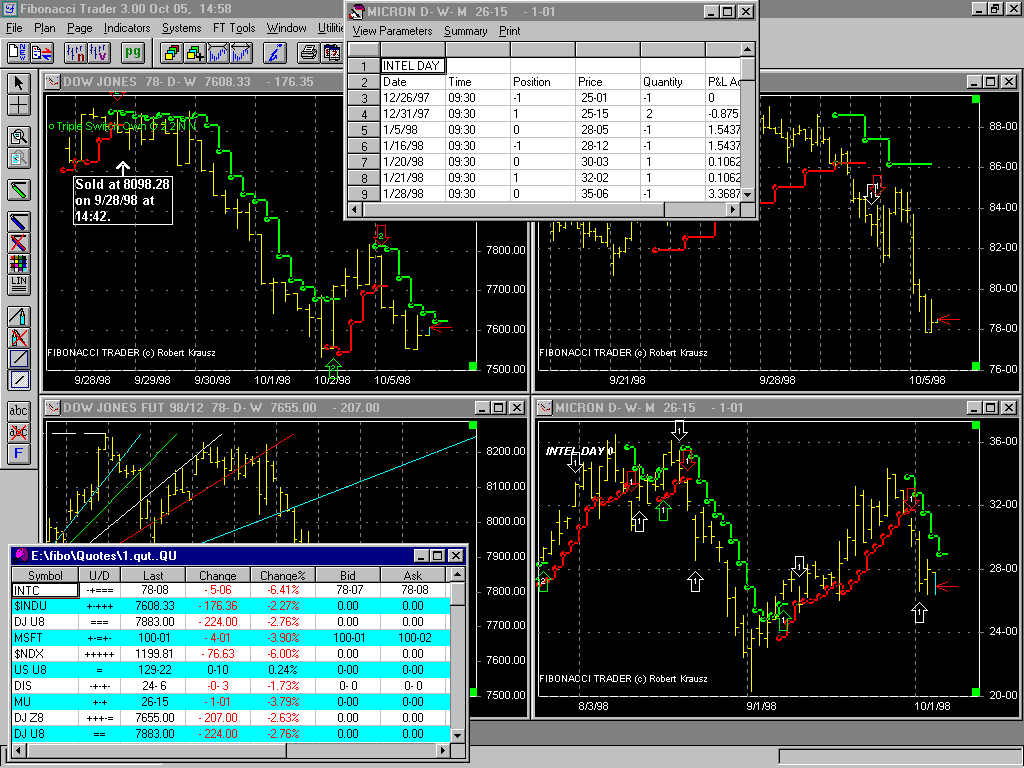The height and width of the screenshot is (768, 1024).
Task: Click the stacked colored windows icon
Action: click(x=171, y=52)
